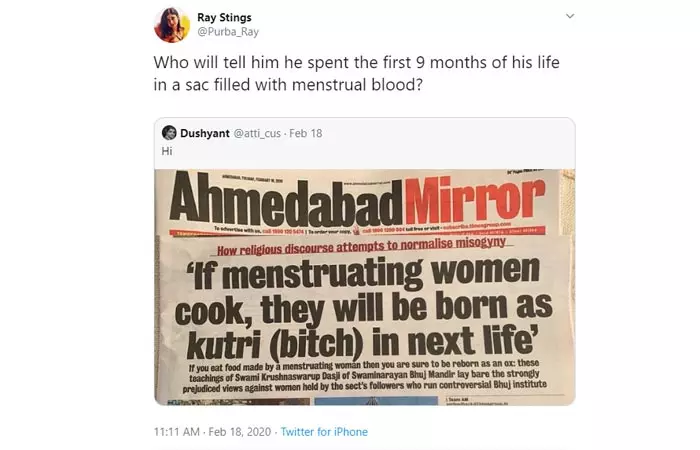Expand the tweet options chevron
Image resolution: width=700 pixels, height=450 pixels.
570,16
